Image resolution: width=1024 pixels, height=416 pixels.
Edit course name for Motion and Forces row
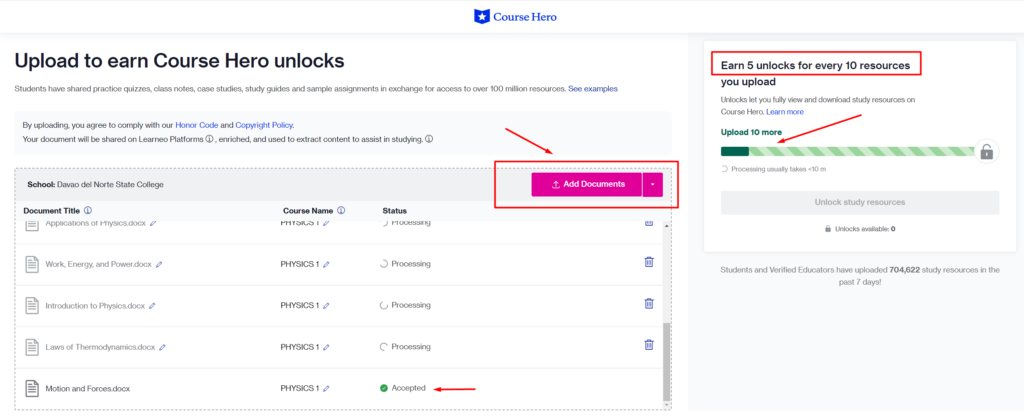tap(326, 389)
